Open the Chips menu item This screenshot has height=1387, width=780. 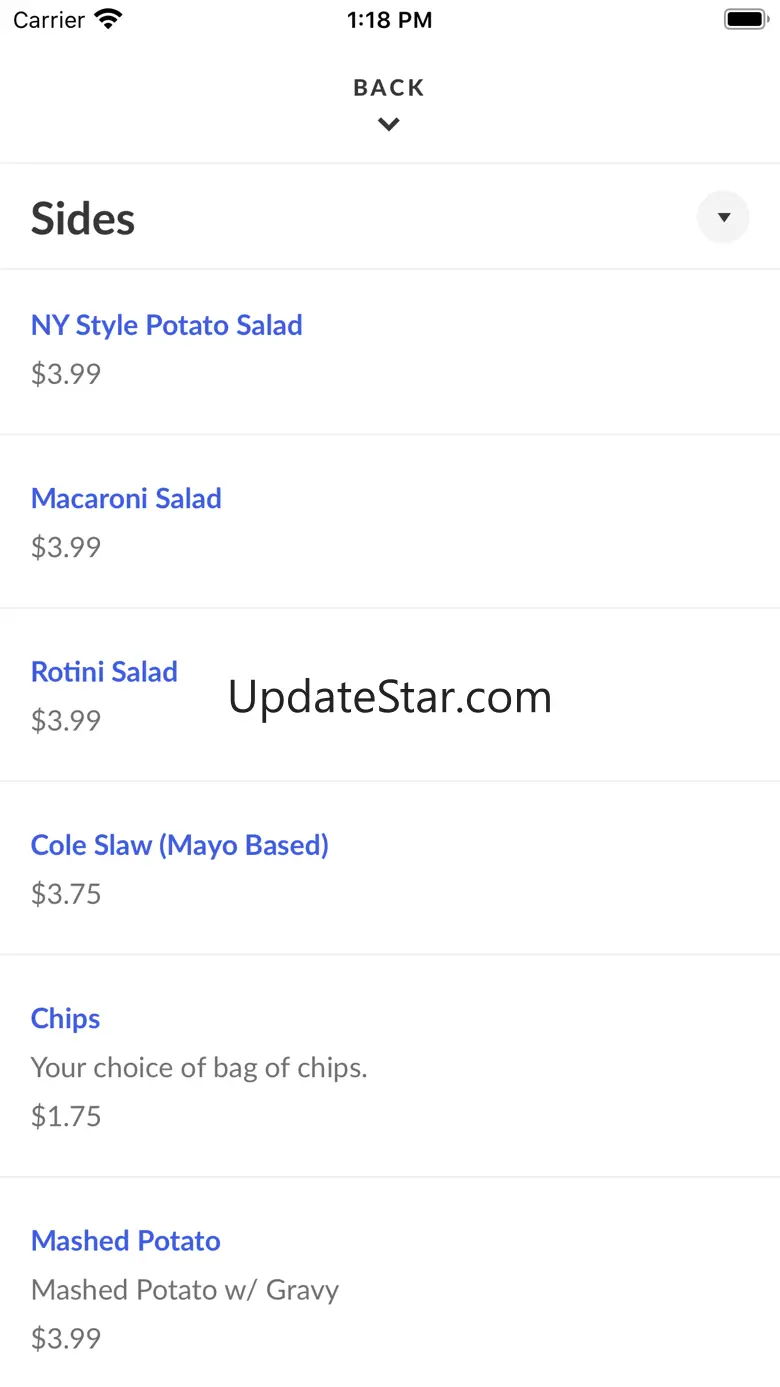[x=66, y=1018]
